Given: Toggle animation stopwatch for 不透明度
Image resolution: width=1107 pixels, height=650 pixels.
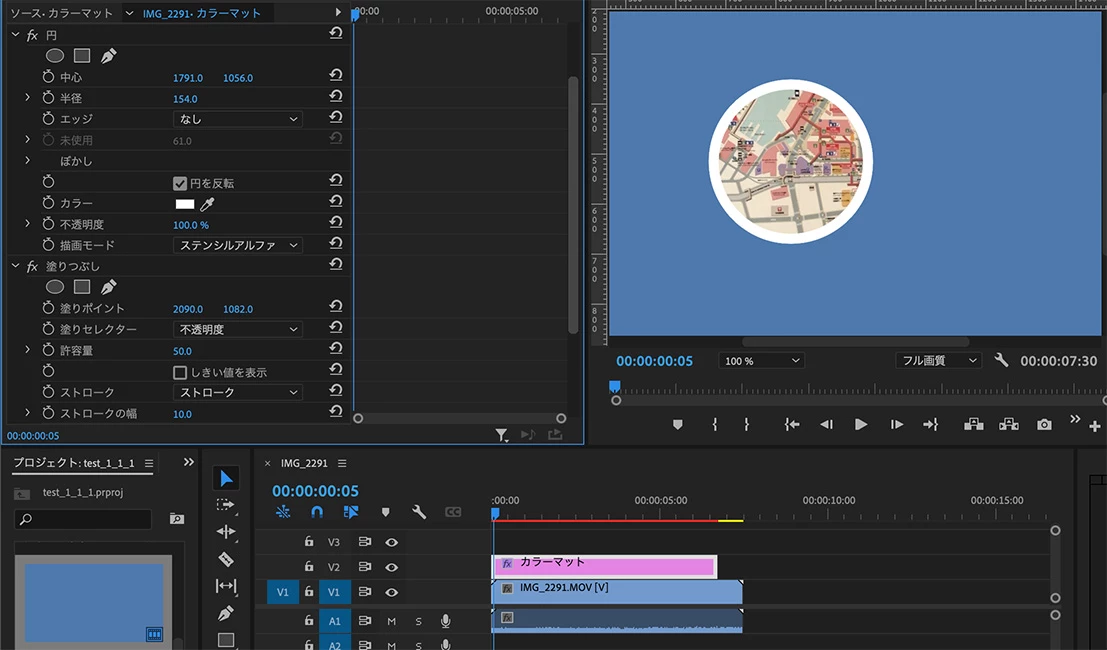Looking at the screenshot, I should point(48,224).
